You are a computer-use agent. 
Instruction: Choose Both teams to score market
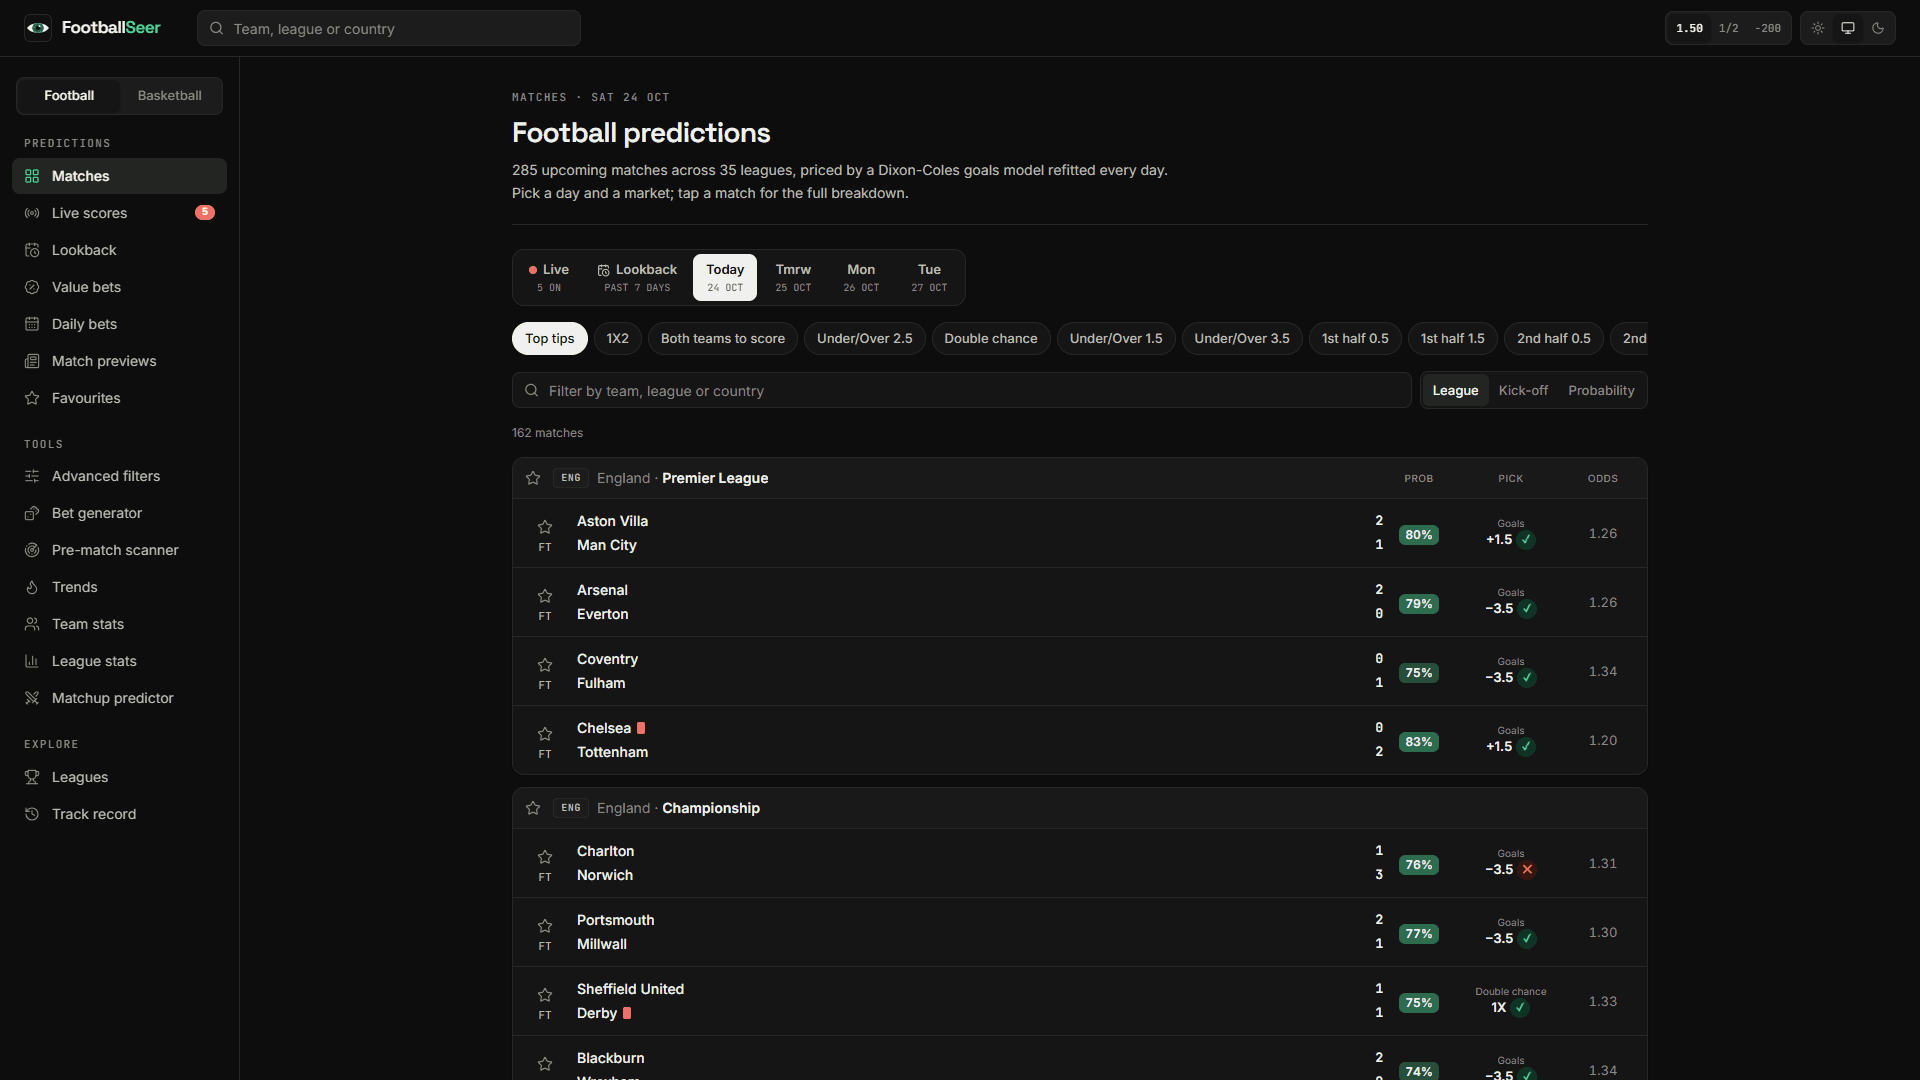[723, 339]
